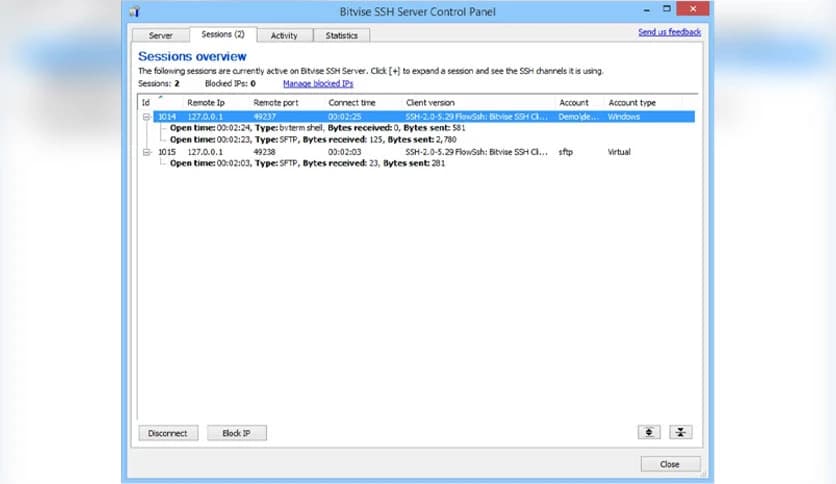Click remote port value 49237
This screenshot has width=836, height=484.
coord(264,117)
